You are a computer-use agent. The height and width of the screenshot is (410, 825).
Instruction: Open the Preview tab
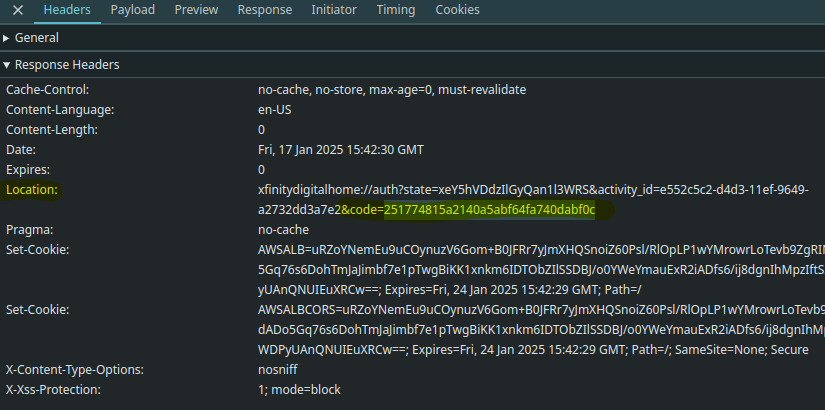[196, 10]
